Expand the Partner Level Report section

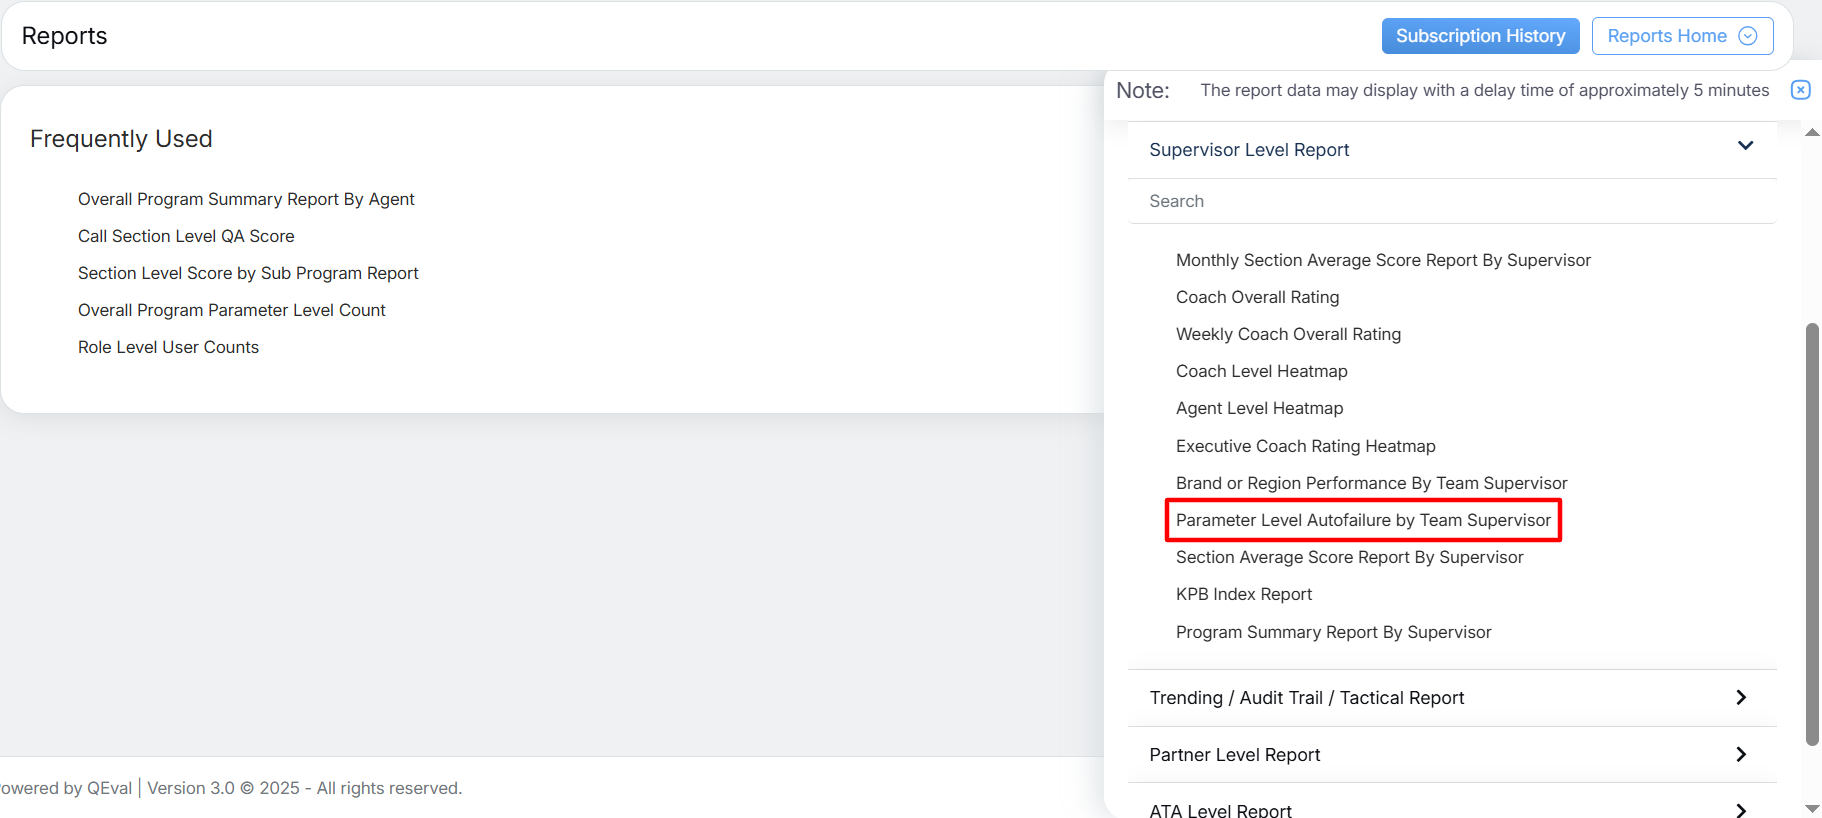click(1741, 755)
